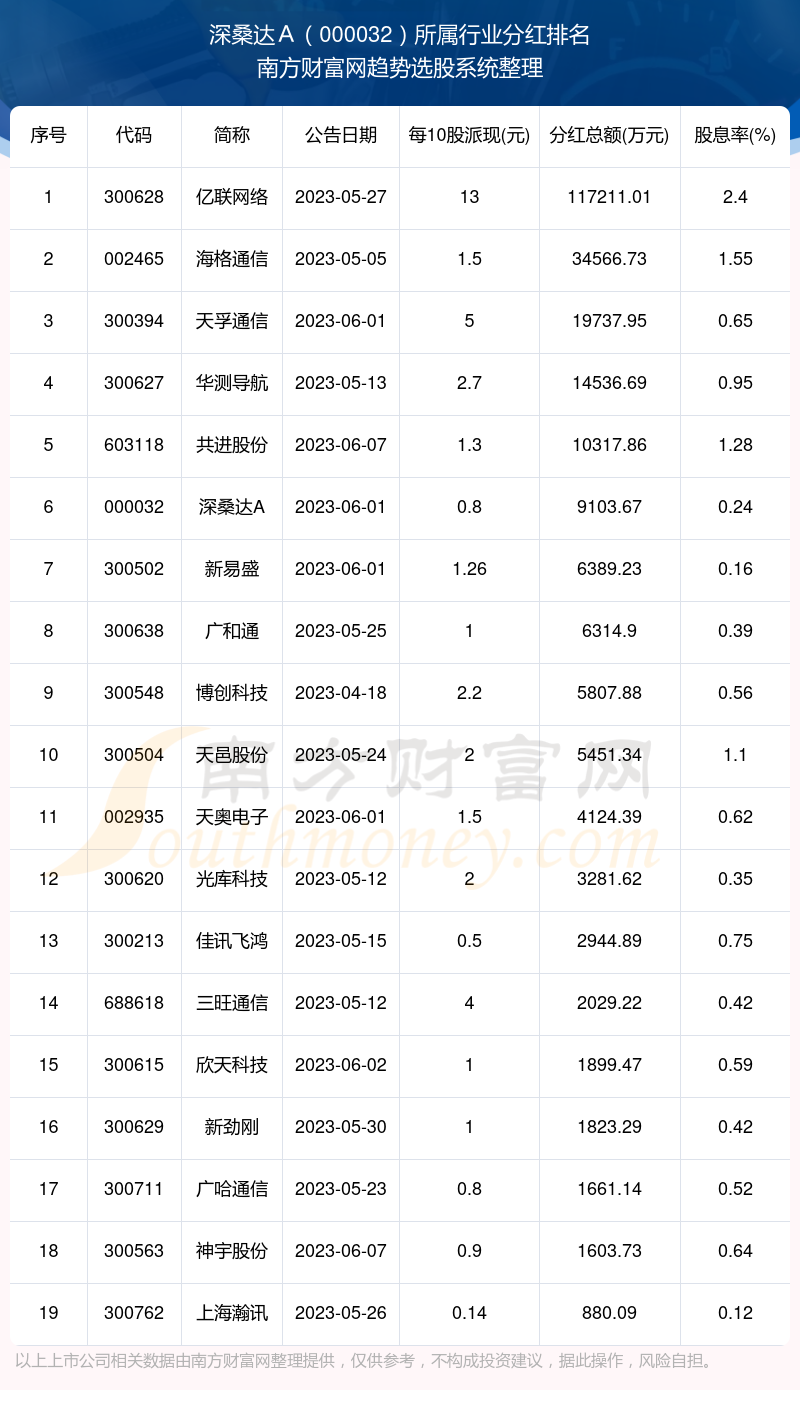Click the footer disclaimer text

tap(364, 1361)
